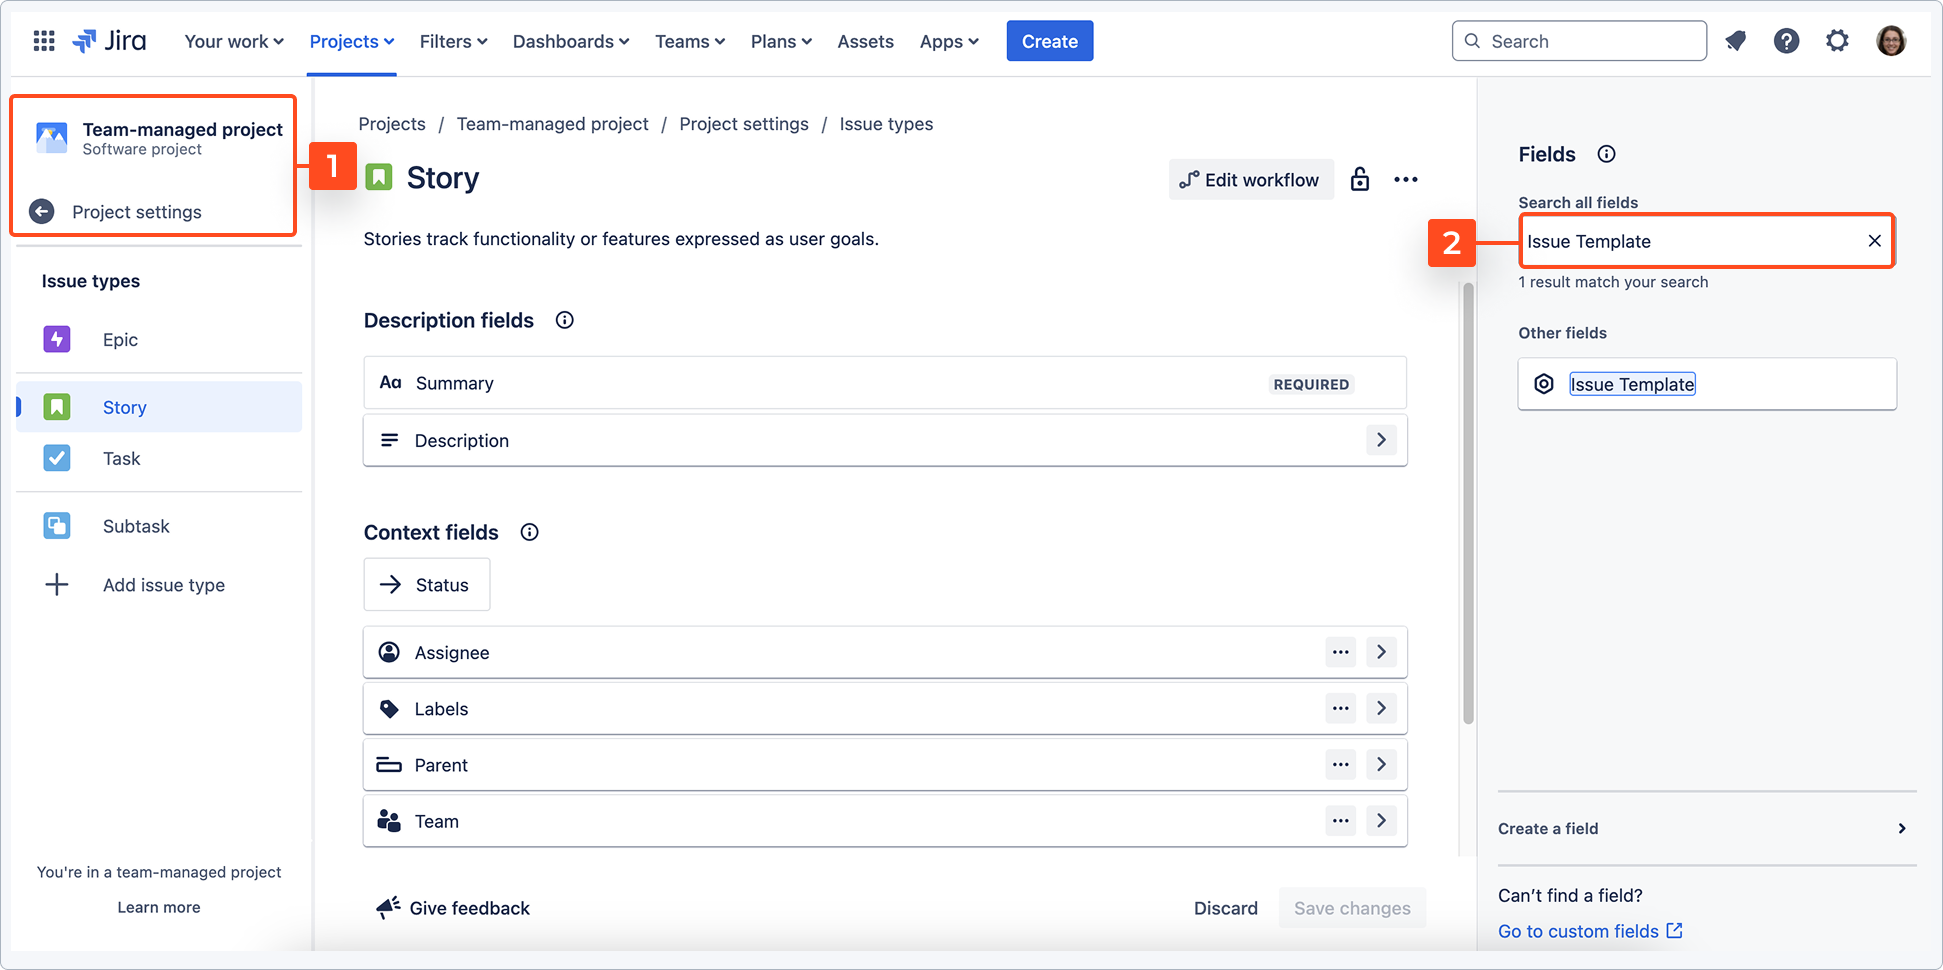Click the info icon next to Context fields
1943x970 pixels.
[530, 532]
